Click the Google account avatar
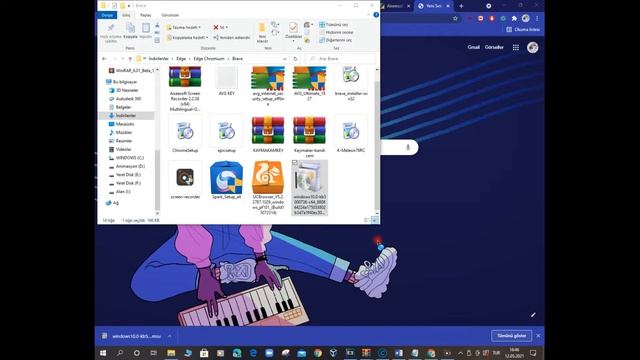 532,47
